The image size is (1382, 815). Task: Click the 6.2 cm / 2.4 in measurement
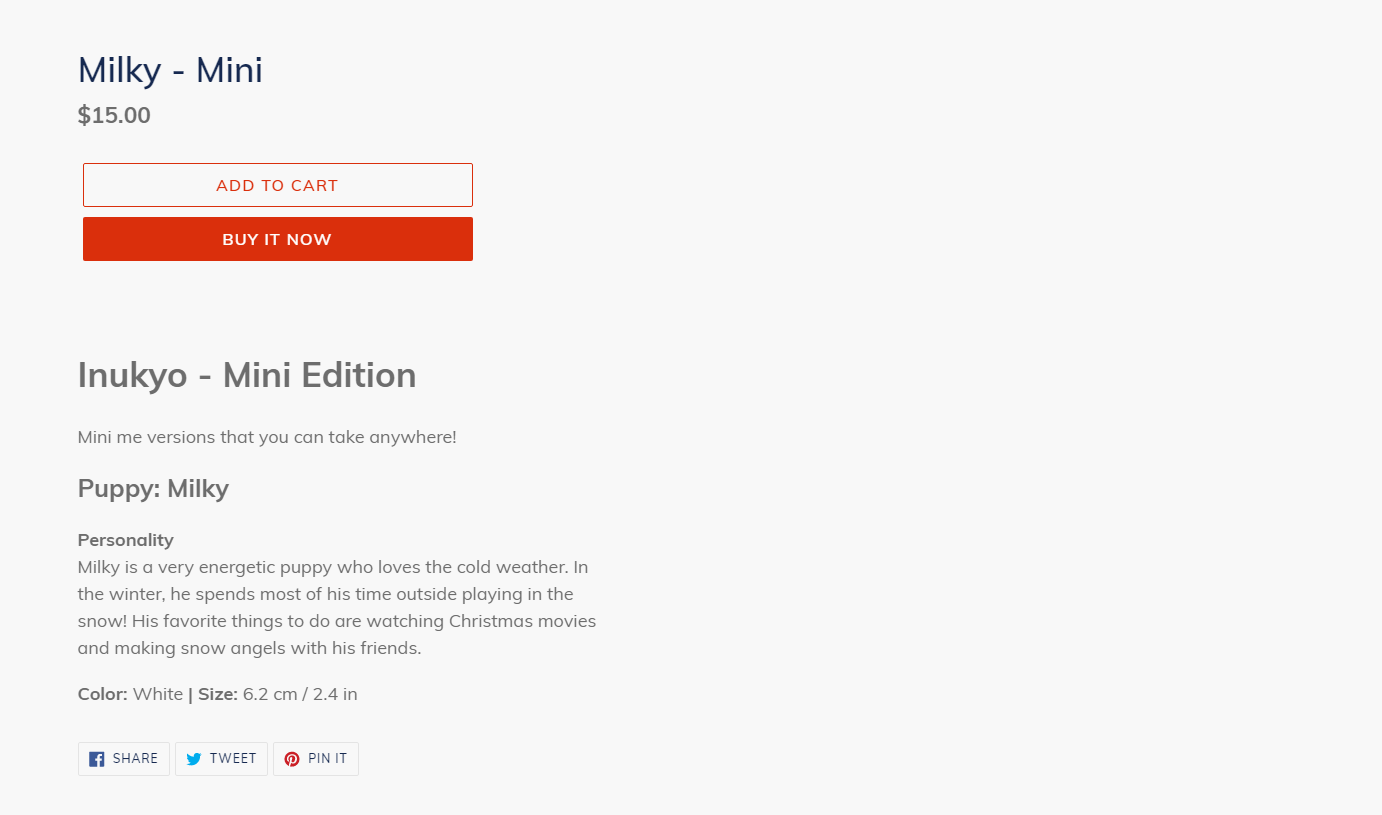tap(300, 694)
